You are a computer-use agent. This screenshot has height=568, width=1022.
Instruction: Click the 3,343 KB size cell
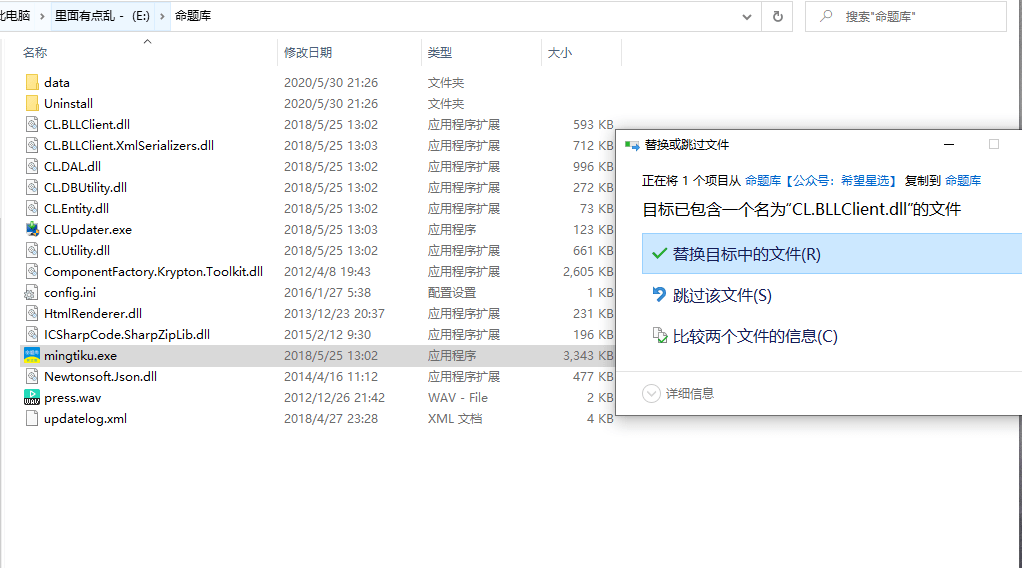588,355
